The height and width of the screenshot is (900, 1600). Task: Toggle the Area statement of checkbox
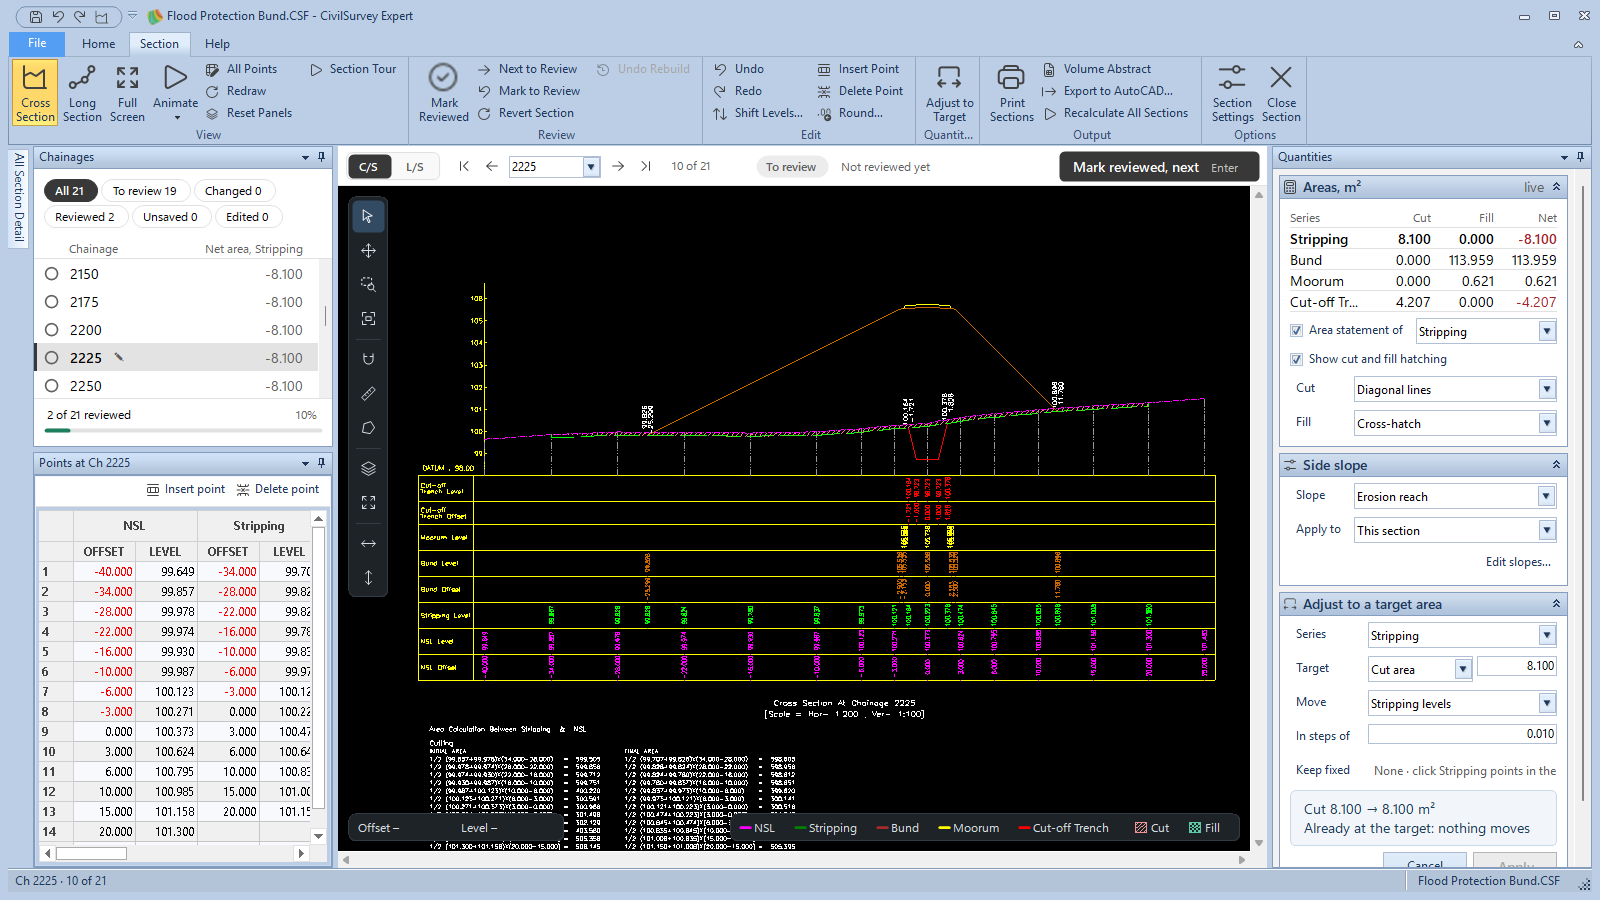(1296, 330)
